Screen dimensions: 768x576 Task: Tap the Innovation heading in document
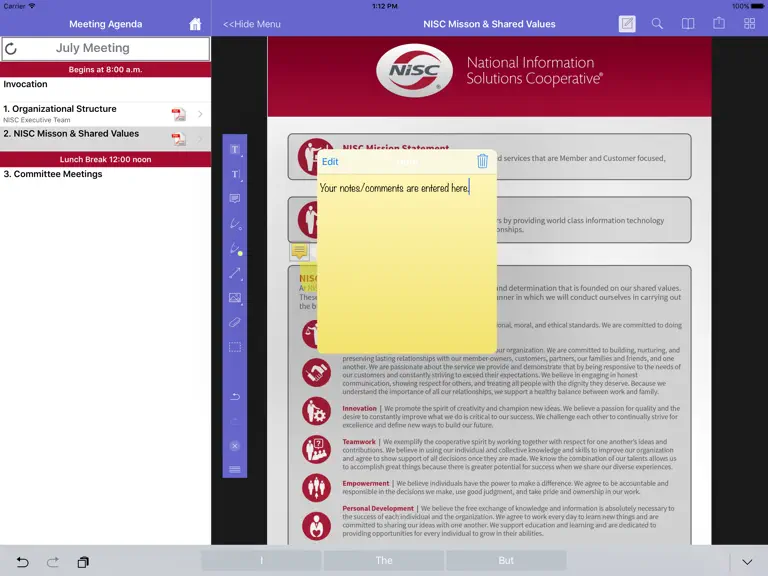tap(360, 408)
